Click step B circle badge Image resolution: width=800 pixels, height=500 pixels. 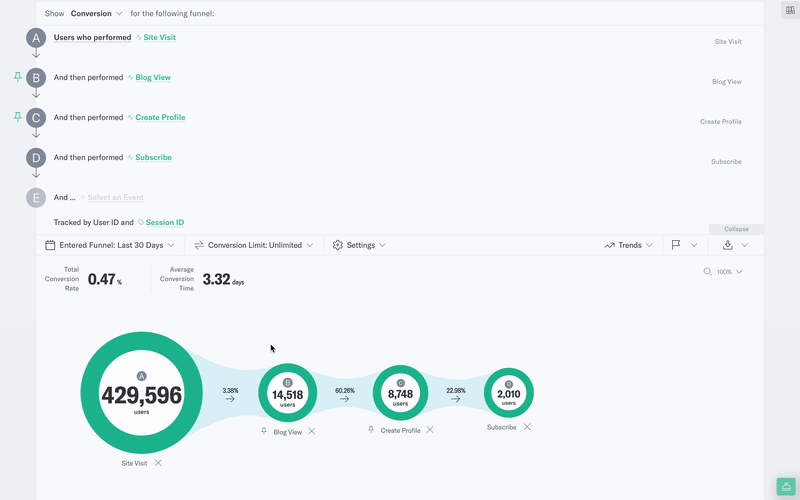pyautogui.click(x=36, y=78)
